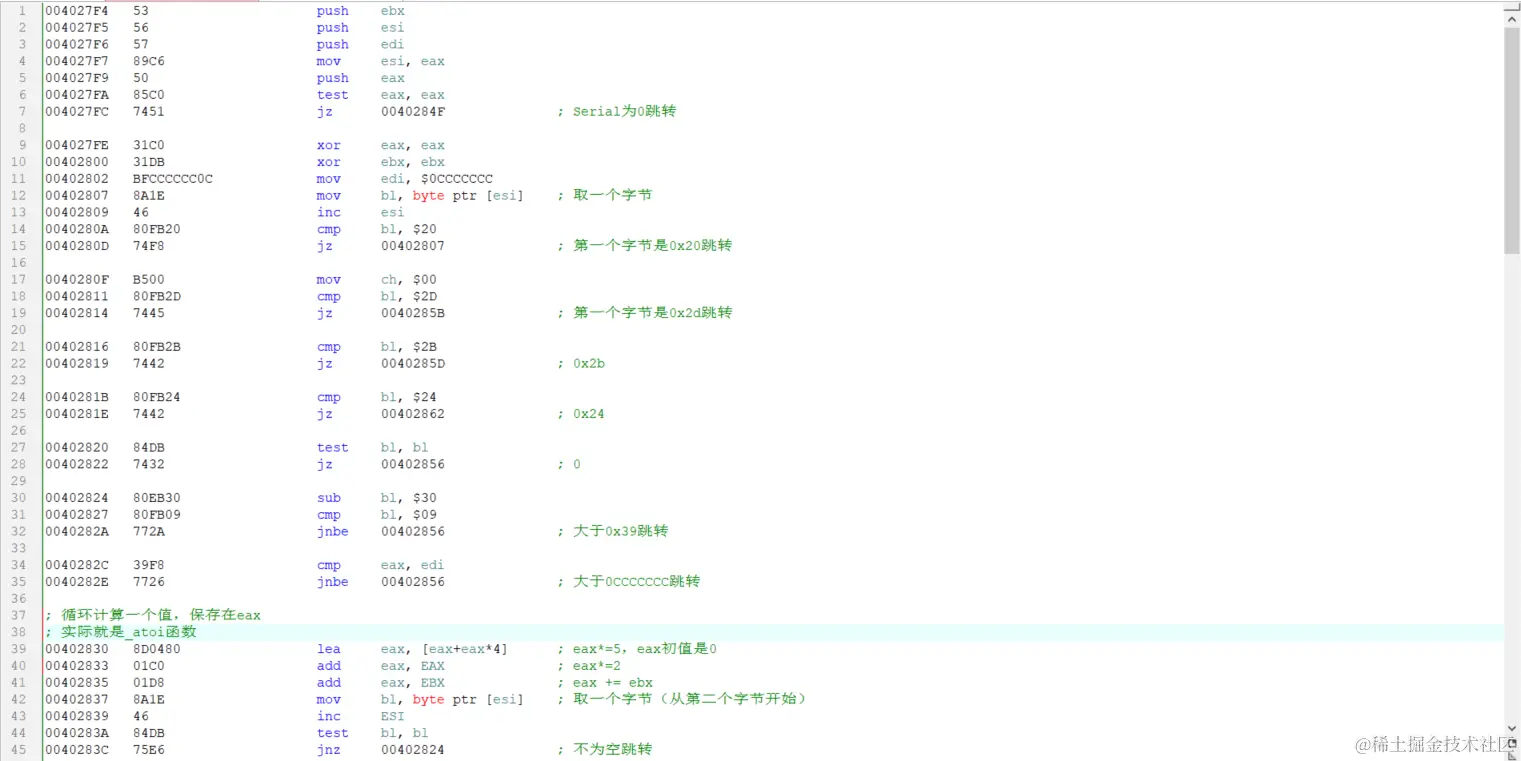Click opcode bytes 80EB30
Viewport: 1521px width, 761px height.
coord(157,498)
